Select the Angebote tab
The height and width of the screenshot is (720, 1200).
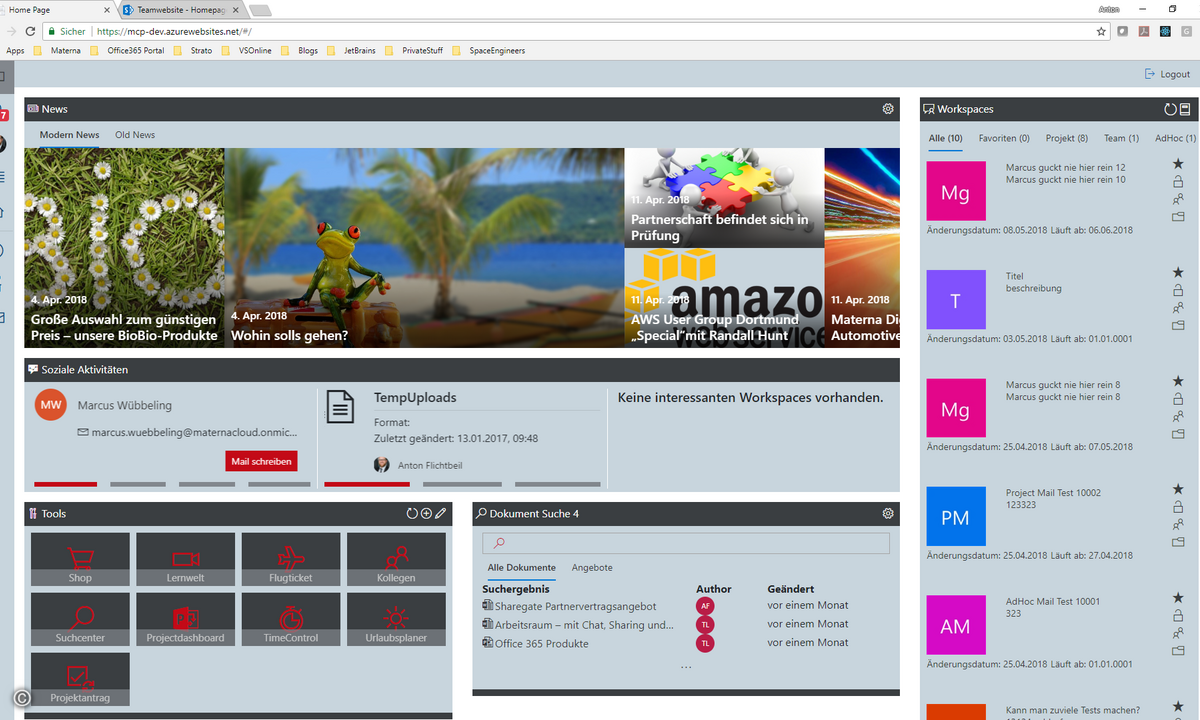tap(592, 568)
